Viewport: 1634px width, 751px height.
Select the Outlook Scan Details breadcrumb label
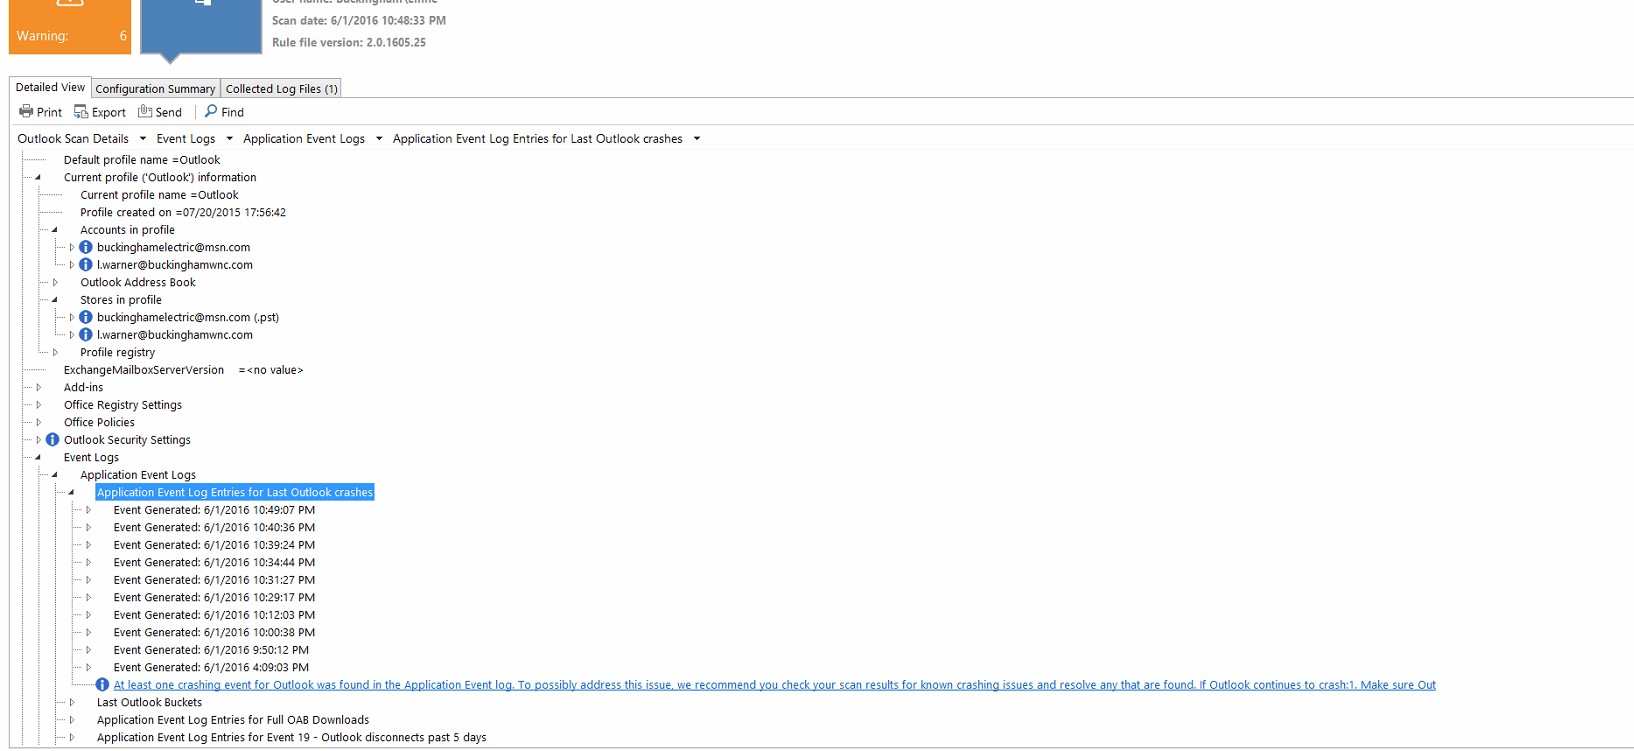pyautogui.click(x=73, y=139)
